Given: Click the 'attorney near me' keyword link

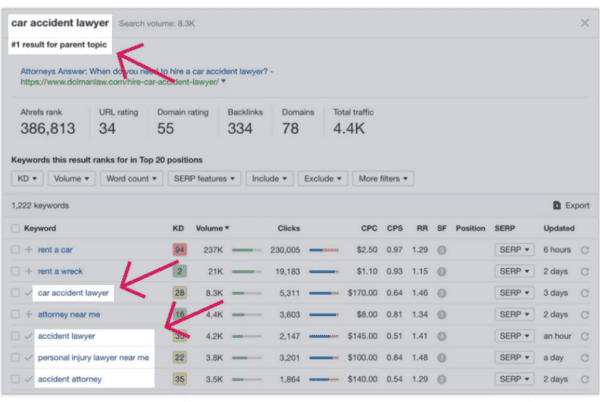Looking at the screenshot, I should (70, 314).
